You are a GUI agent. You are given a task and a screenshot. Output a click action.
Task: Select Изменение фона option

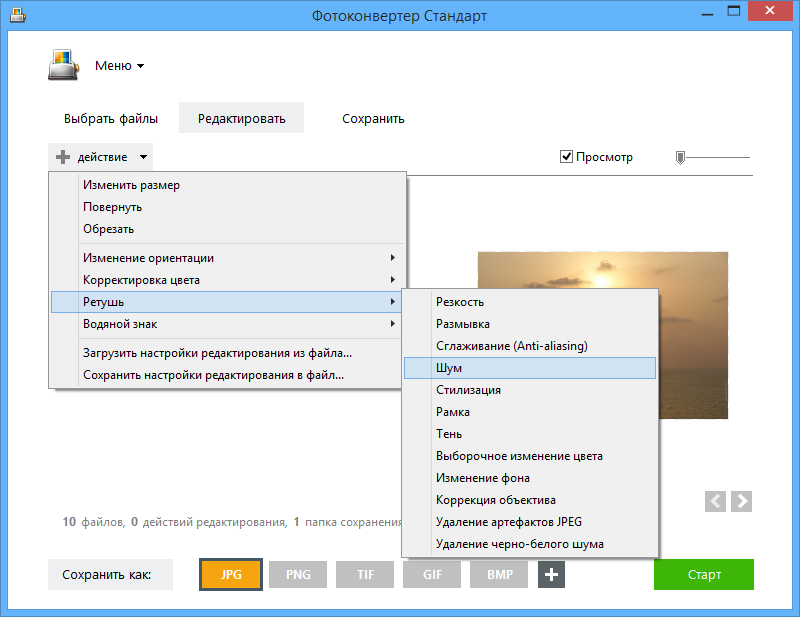pyautogui.click(x=530, y=478)
